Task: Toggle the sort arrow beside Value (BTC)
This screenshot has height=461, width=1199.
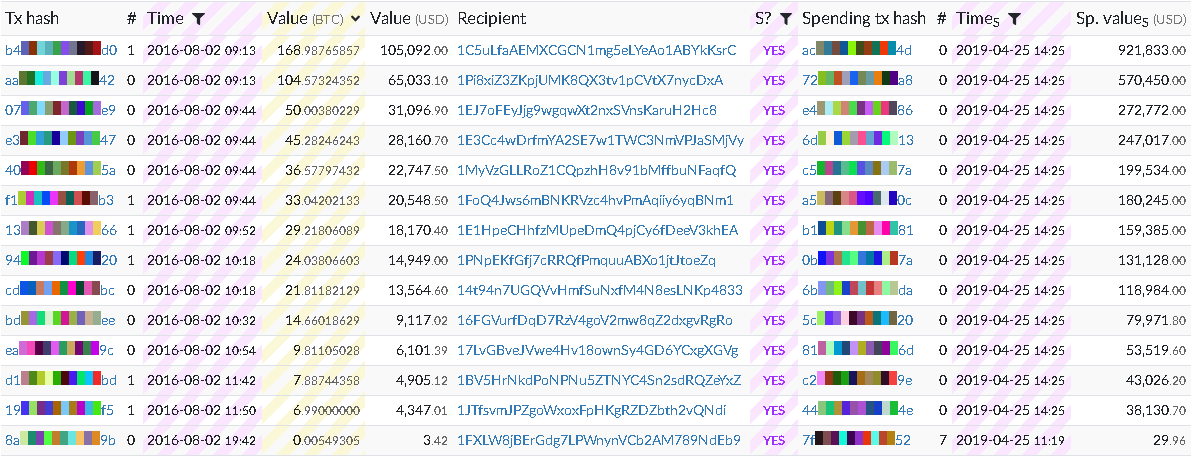Action: coord(353,19)
